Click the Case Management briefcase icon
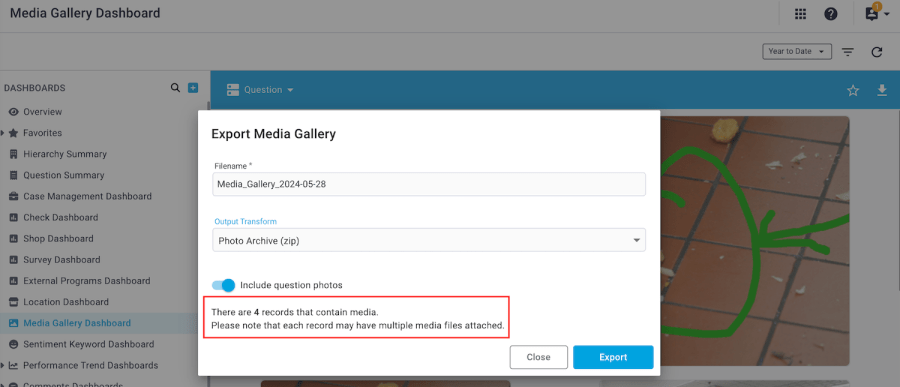This screenshot has height=387, width=900. click(14, 196)
